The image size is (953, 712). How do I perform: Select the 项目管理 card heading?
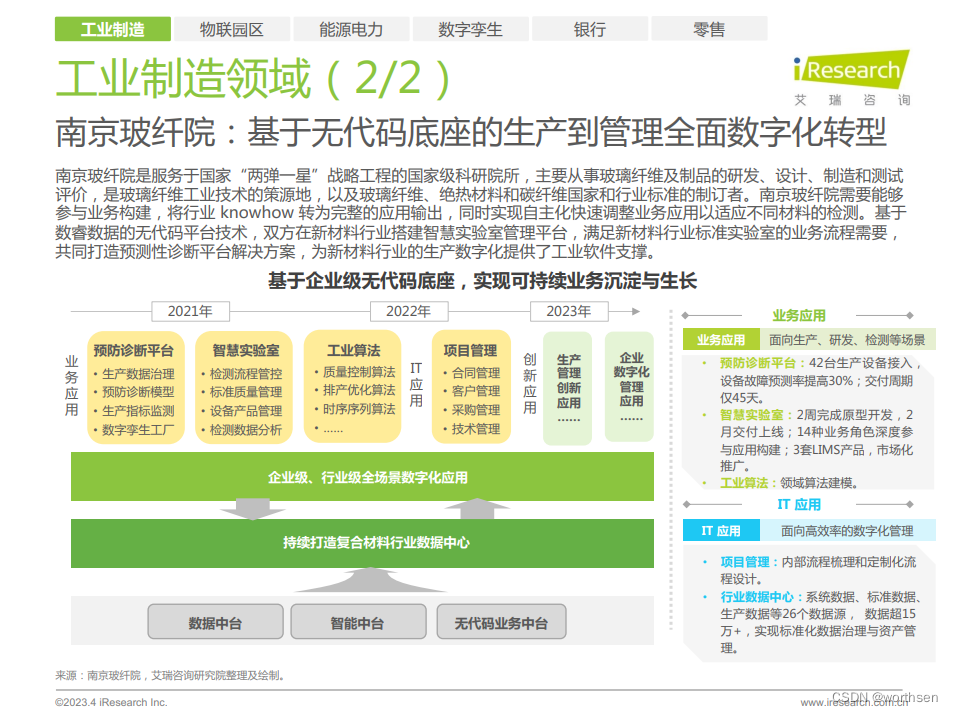(470, 351)
